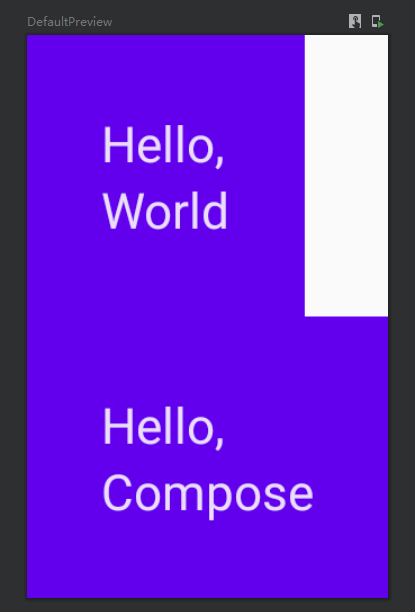Click the white rectangle in the preview

tap(346, 176)
